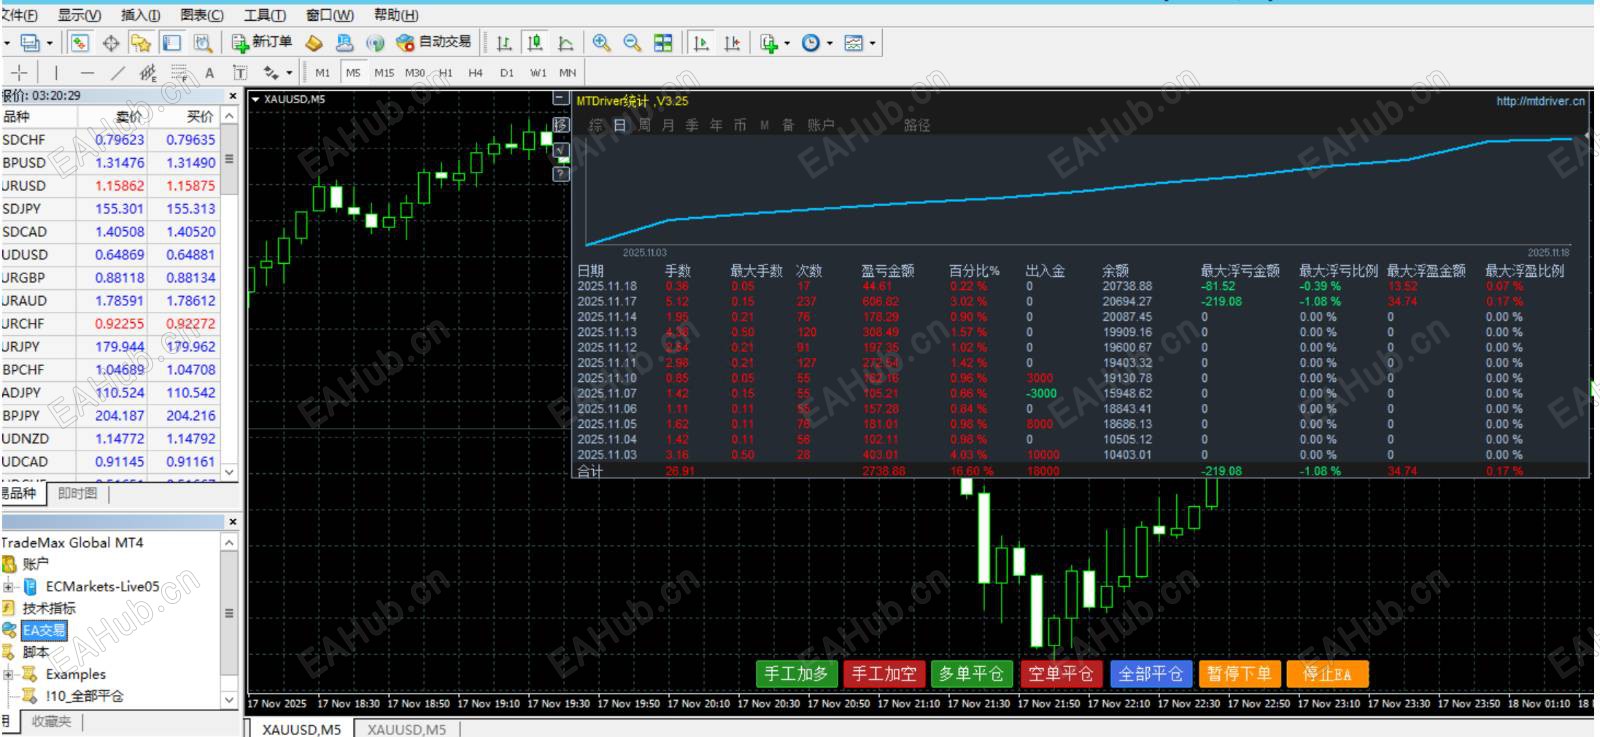Screen dimensions: 1600x737
Task: Open the Strategy Tester icon
Action: (x=203, y=43)
